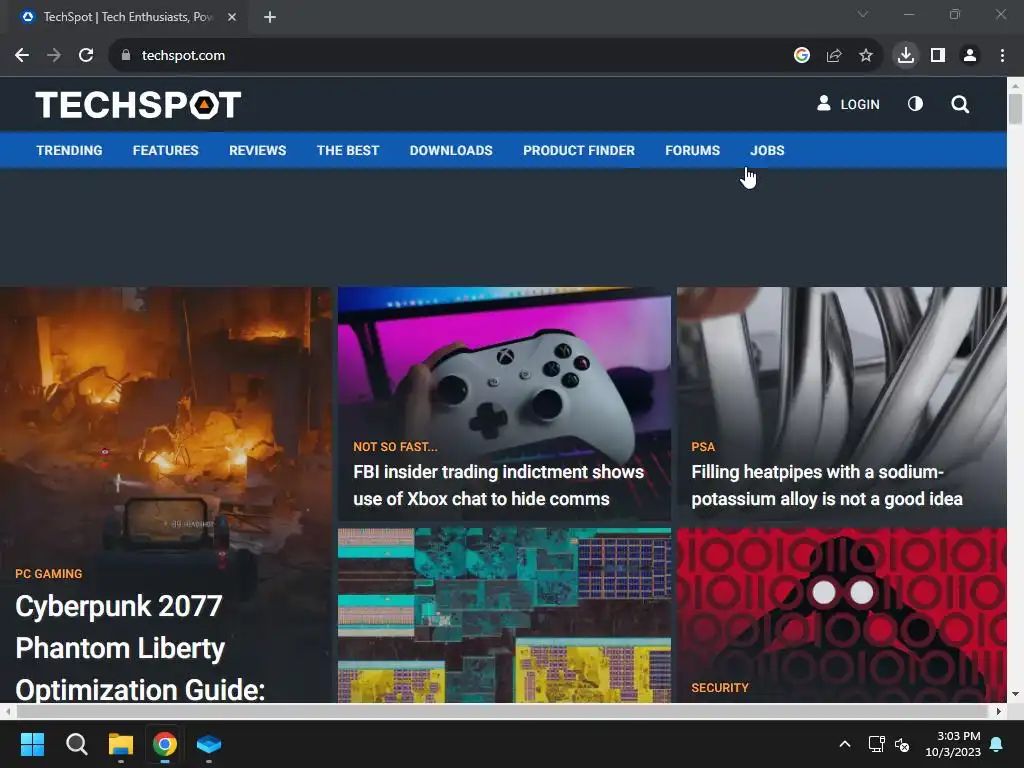Open Chrome downloads icon
The width and height of the screenshot is (1024, 768).
[x=906, y=56]
